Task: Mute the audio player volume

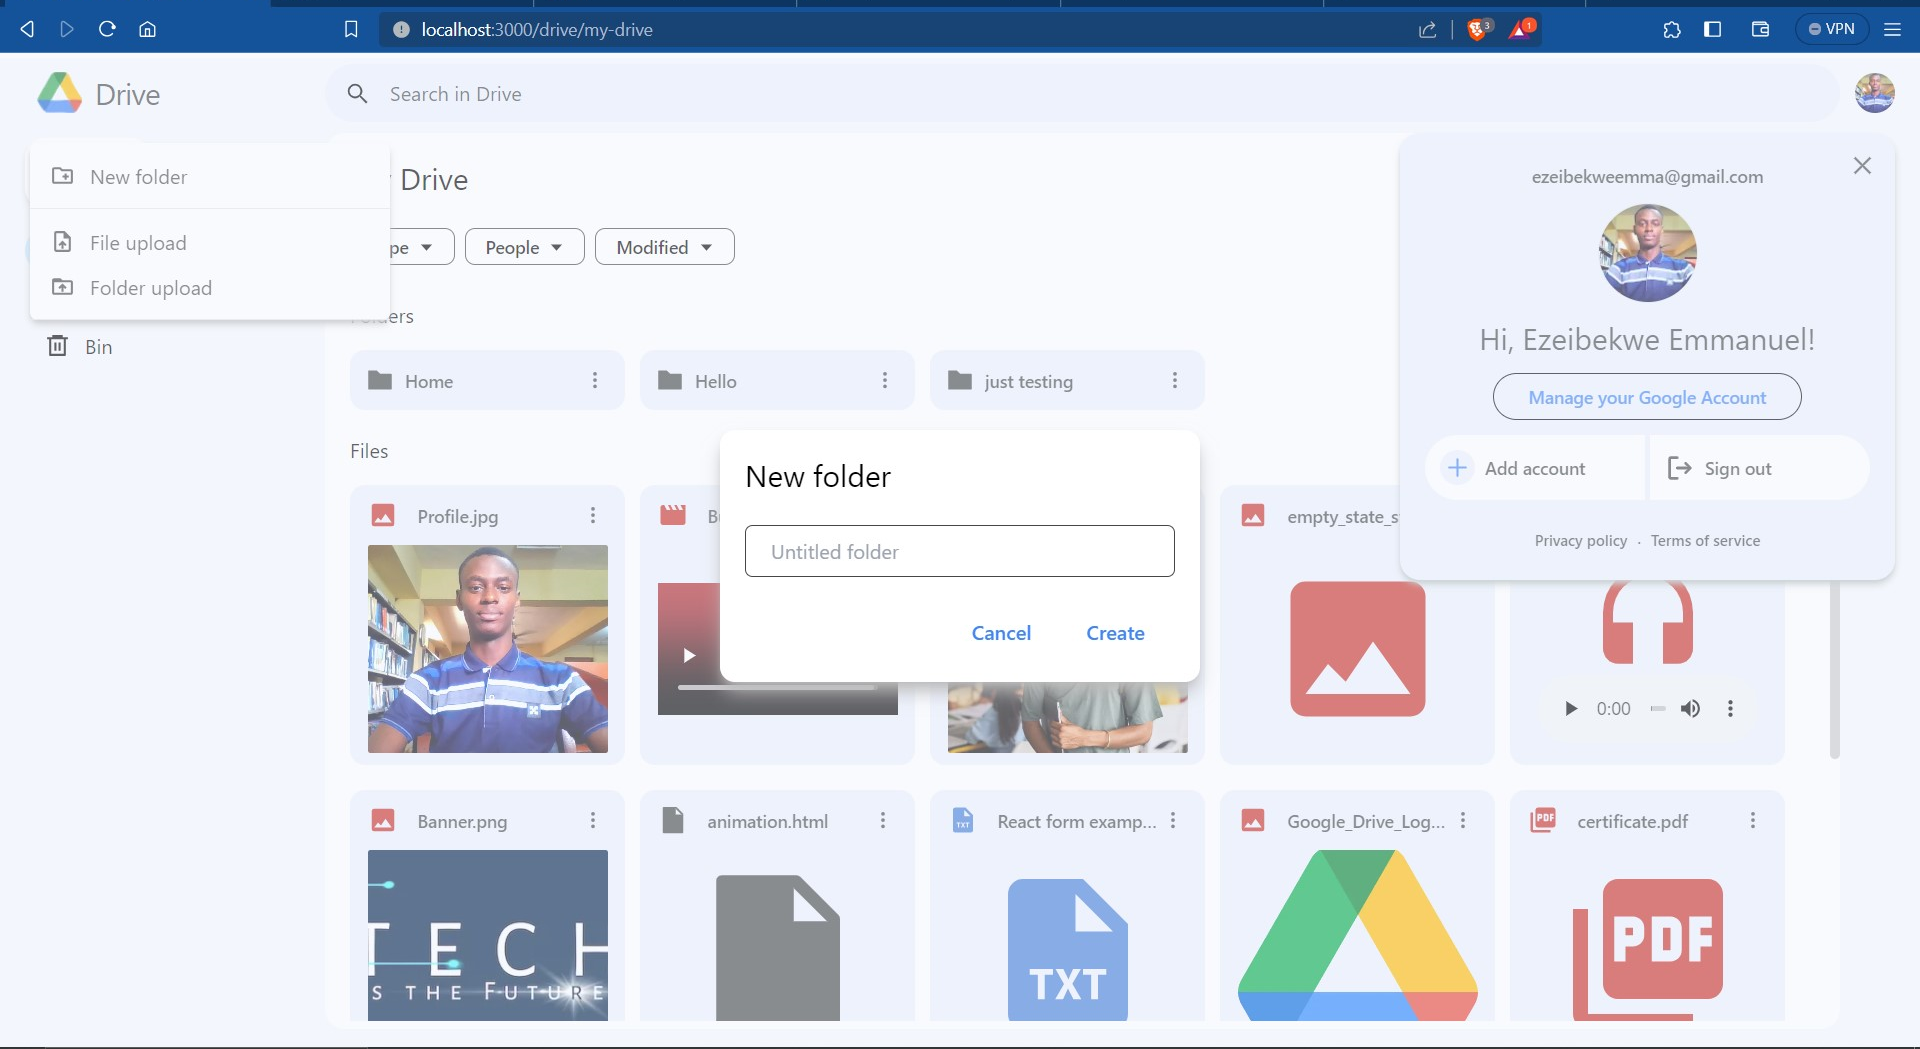Action: point(1690,709)
